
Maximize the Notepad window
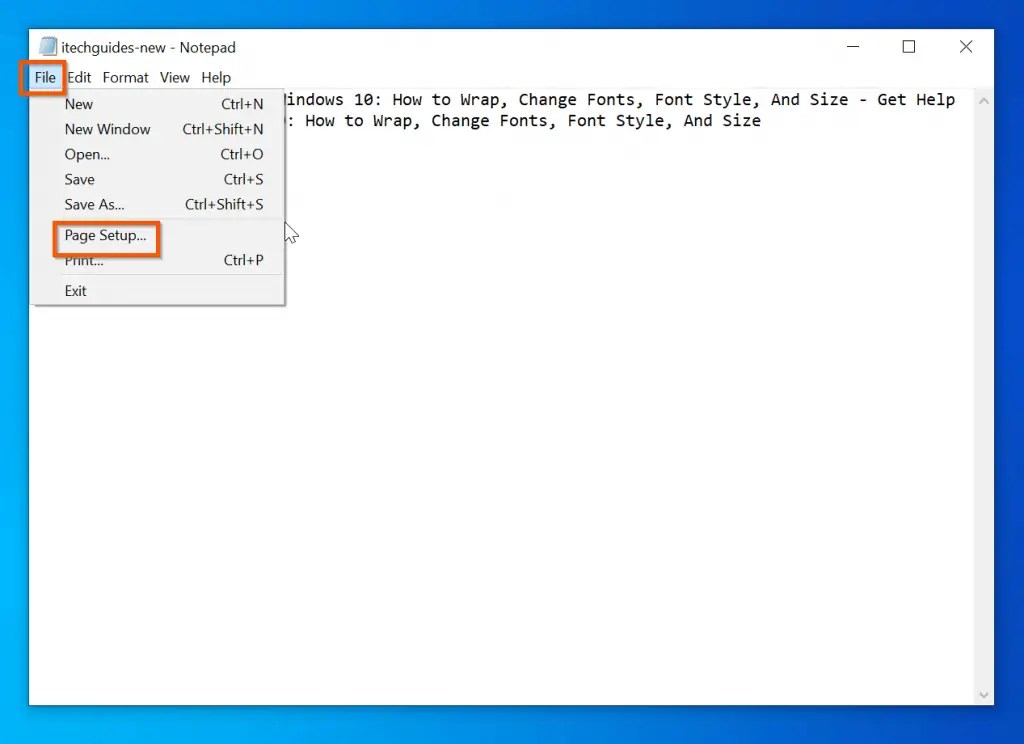coord(909,47)
